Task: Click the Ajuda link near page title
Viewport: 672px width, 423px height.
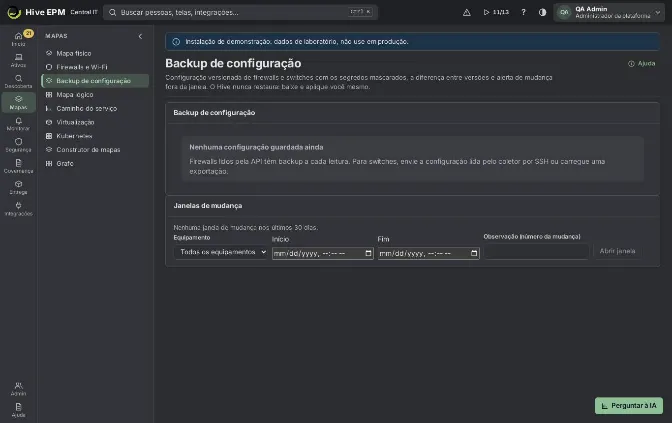Action: tap(642, 63)
